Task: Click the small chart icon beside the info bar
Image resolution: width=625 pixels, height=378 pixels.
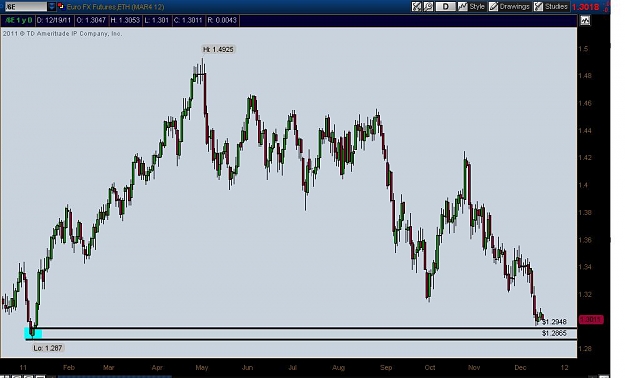Action: (585, 20)
